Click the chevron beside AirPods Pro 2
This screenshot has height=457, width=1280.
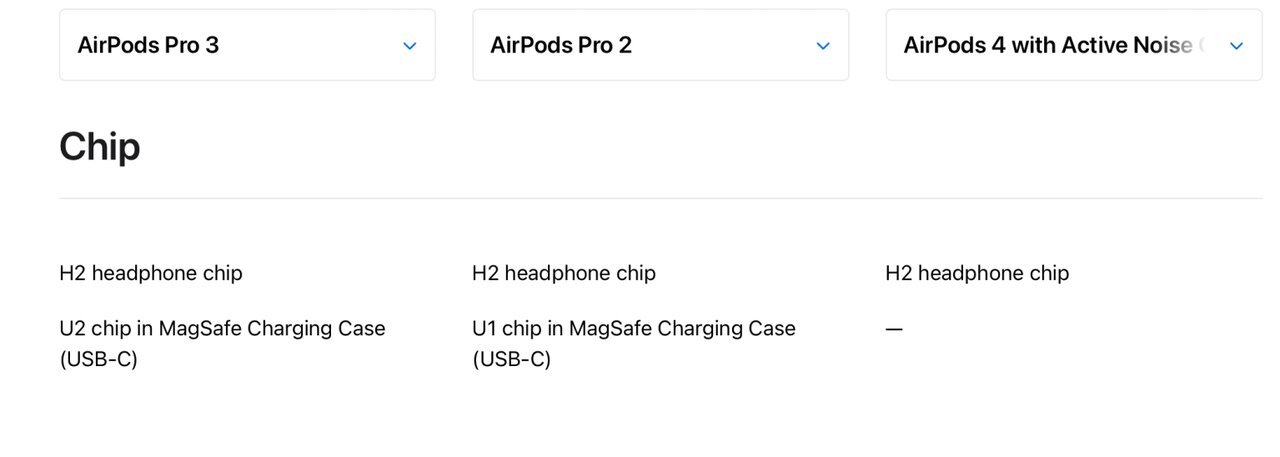pos(823,46)
